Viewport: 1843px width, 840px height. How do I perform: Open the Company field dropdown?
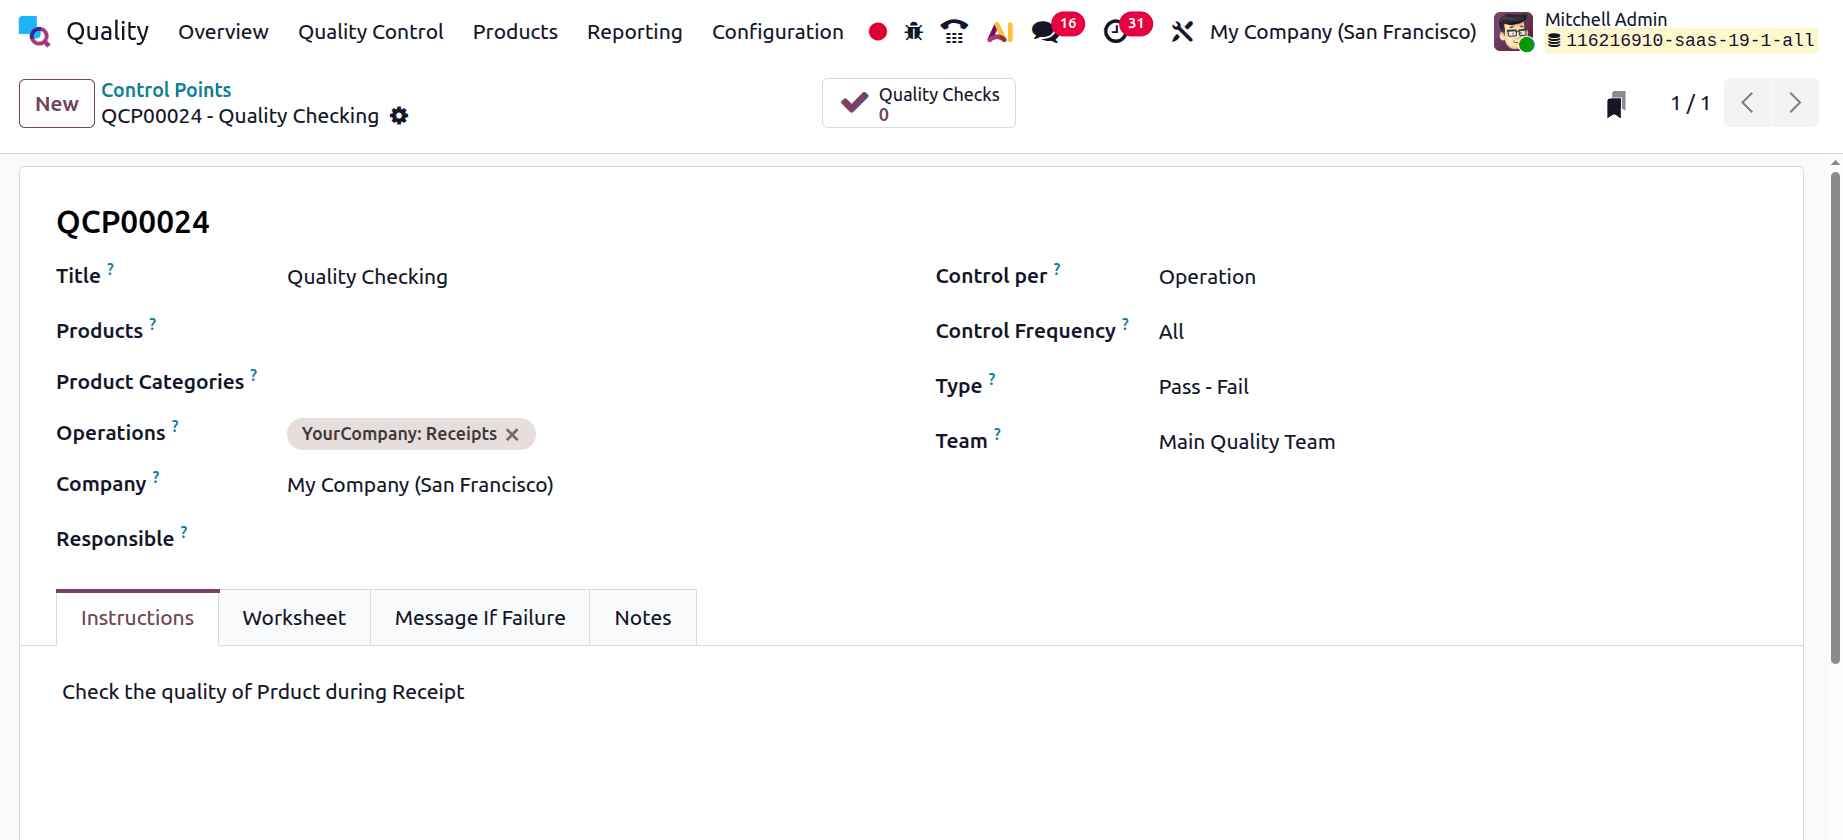coord(590,485)
